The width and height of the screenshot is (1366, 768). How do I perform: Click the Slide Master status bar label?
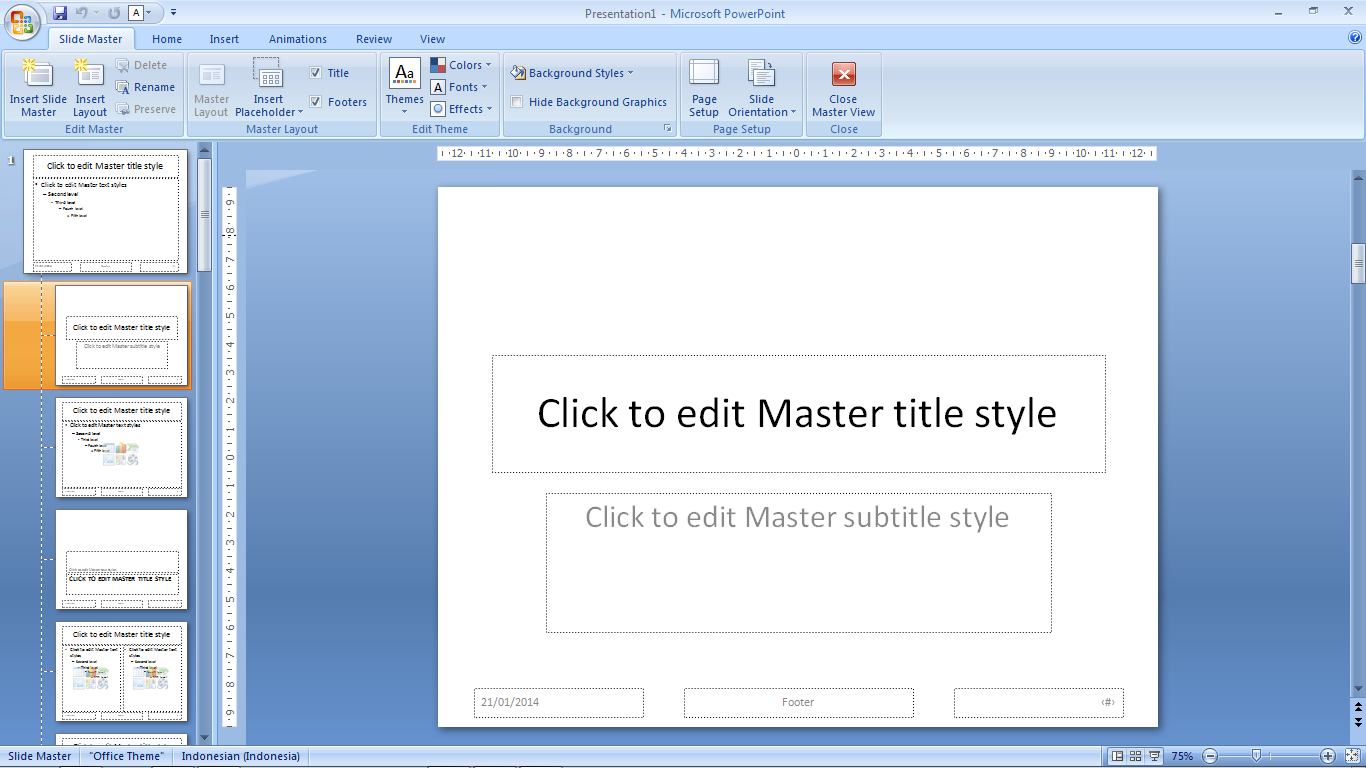(x=40, y=756)
